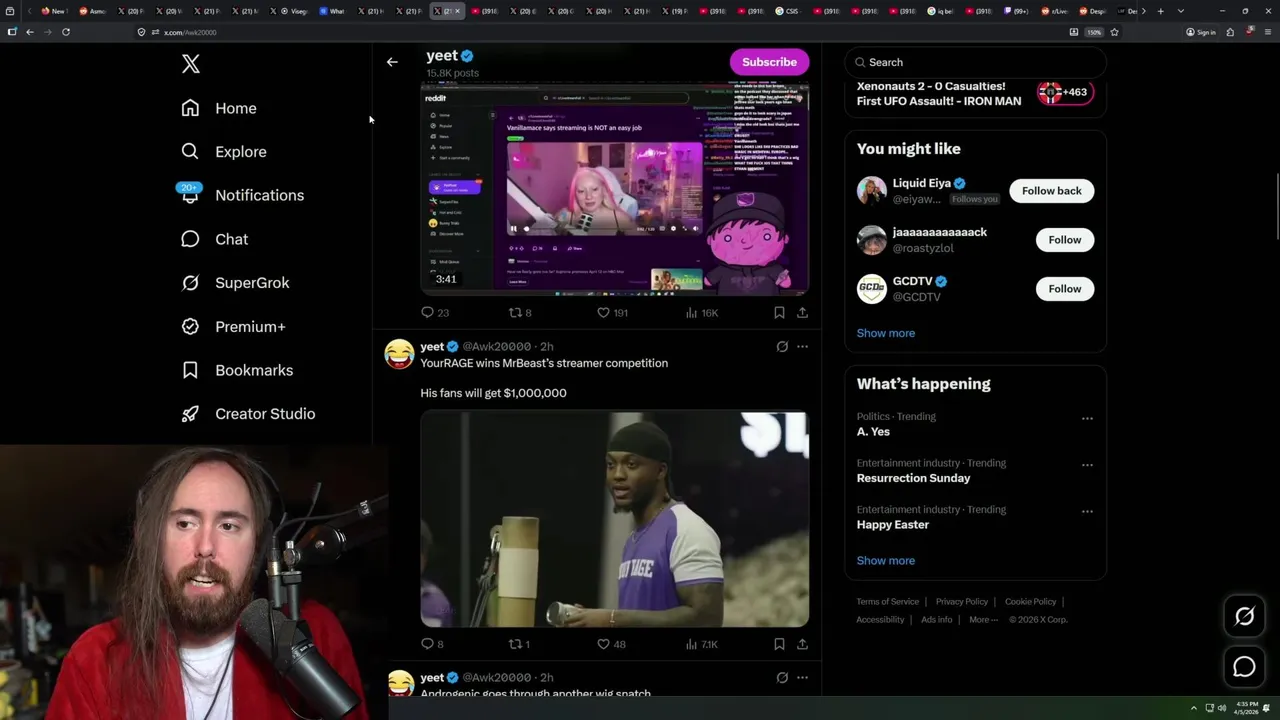Open the floating Grok button

[1244, 617]
